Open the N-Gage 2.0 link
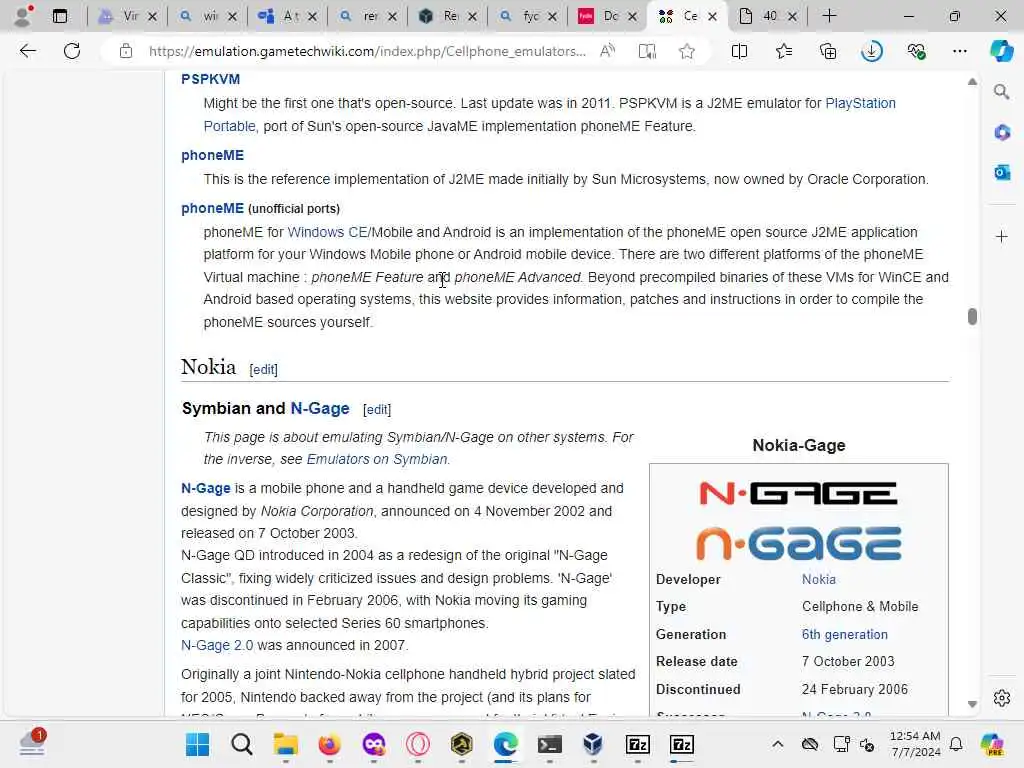This screenshot has height=768, width=1024. pyautogui.click(x=217, y=645)
